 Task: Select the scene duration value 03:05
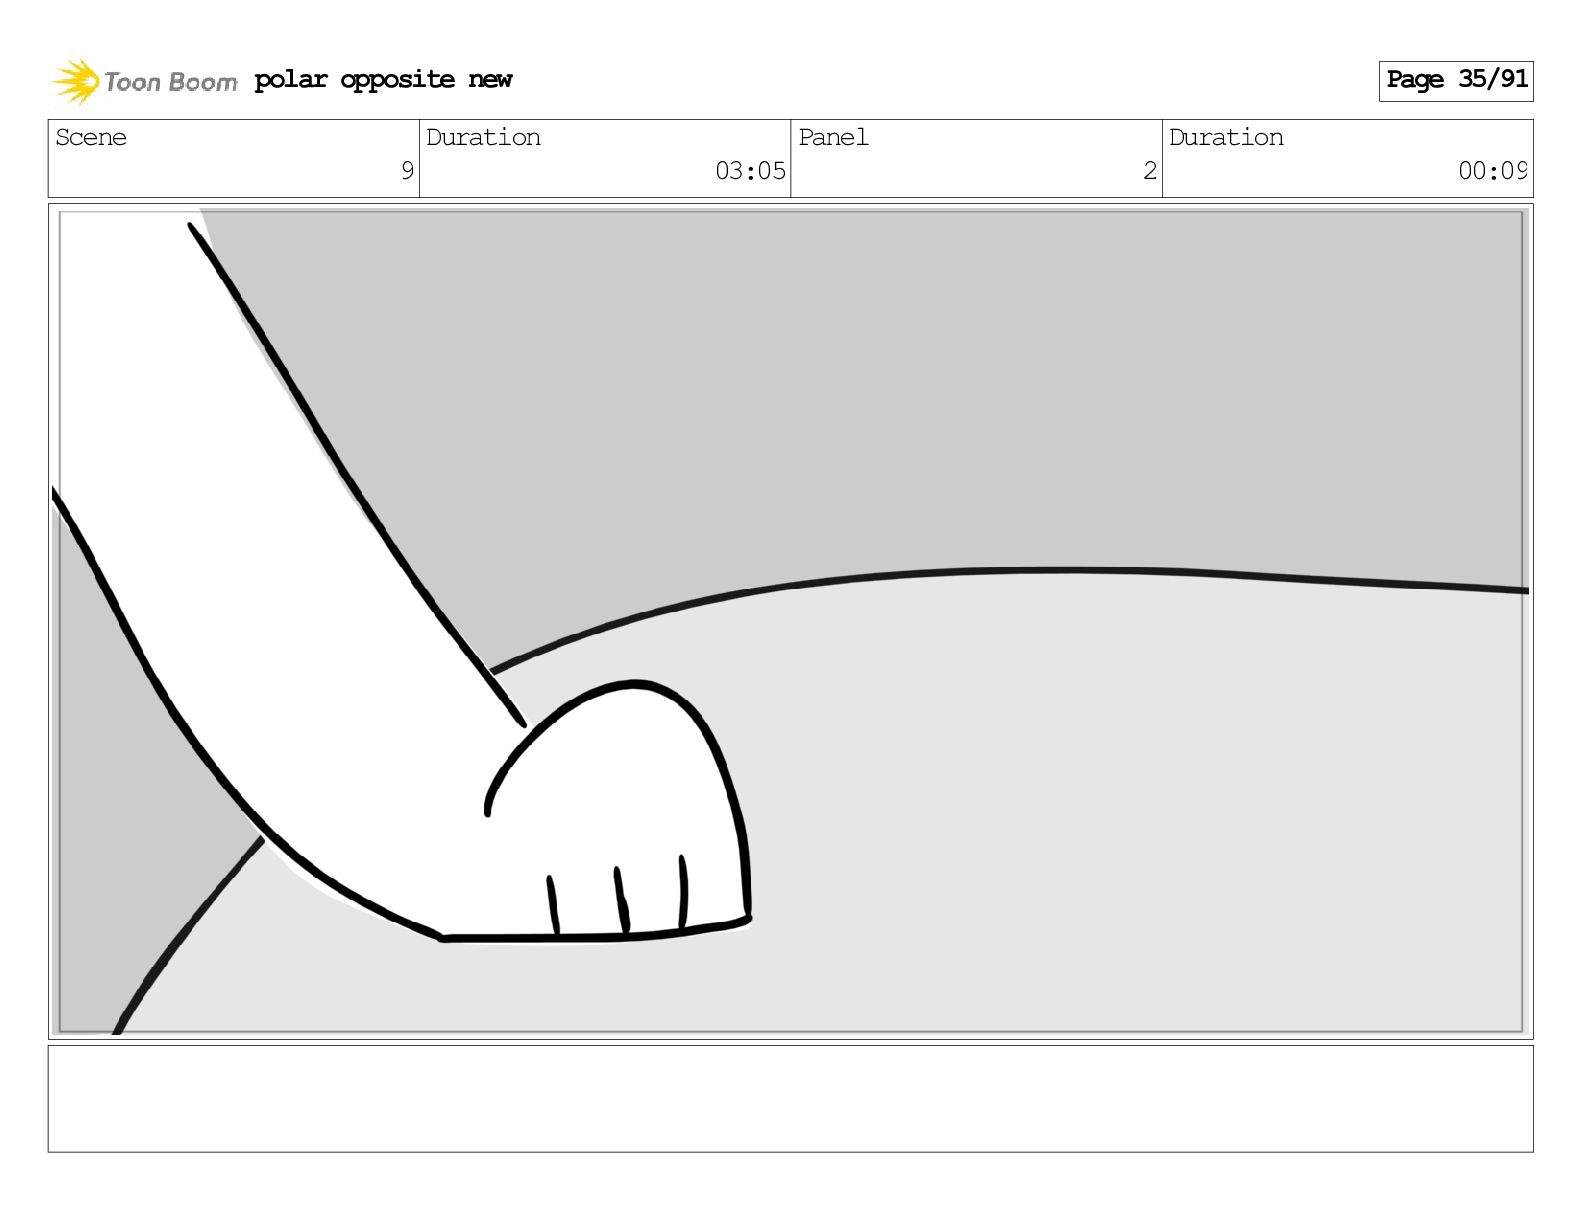click(750, 171)
